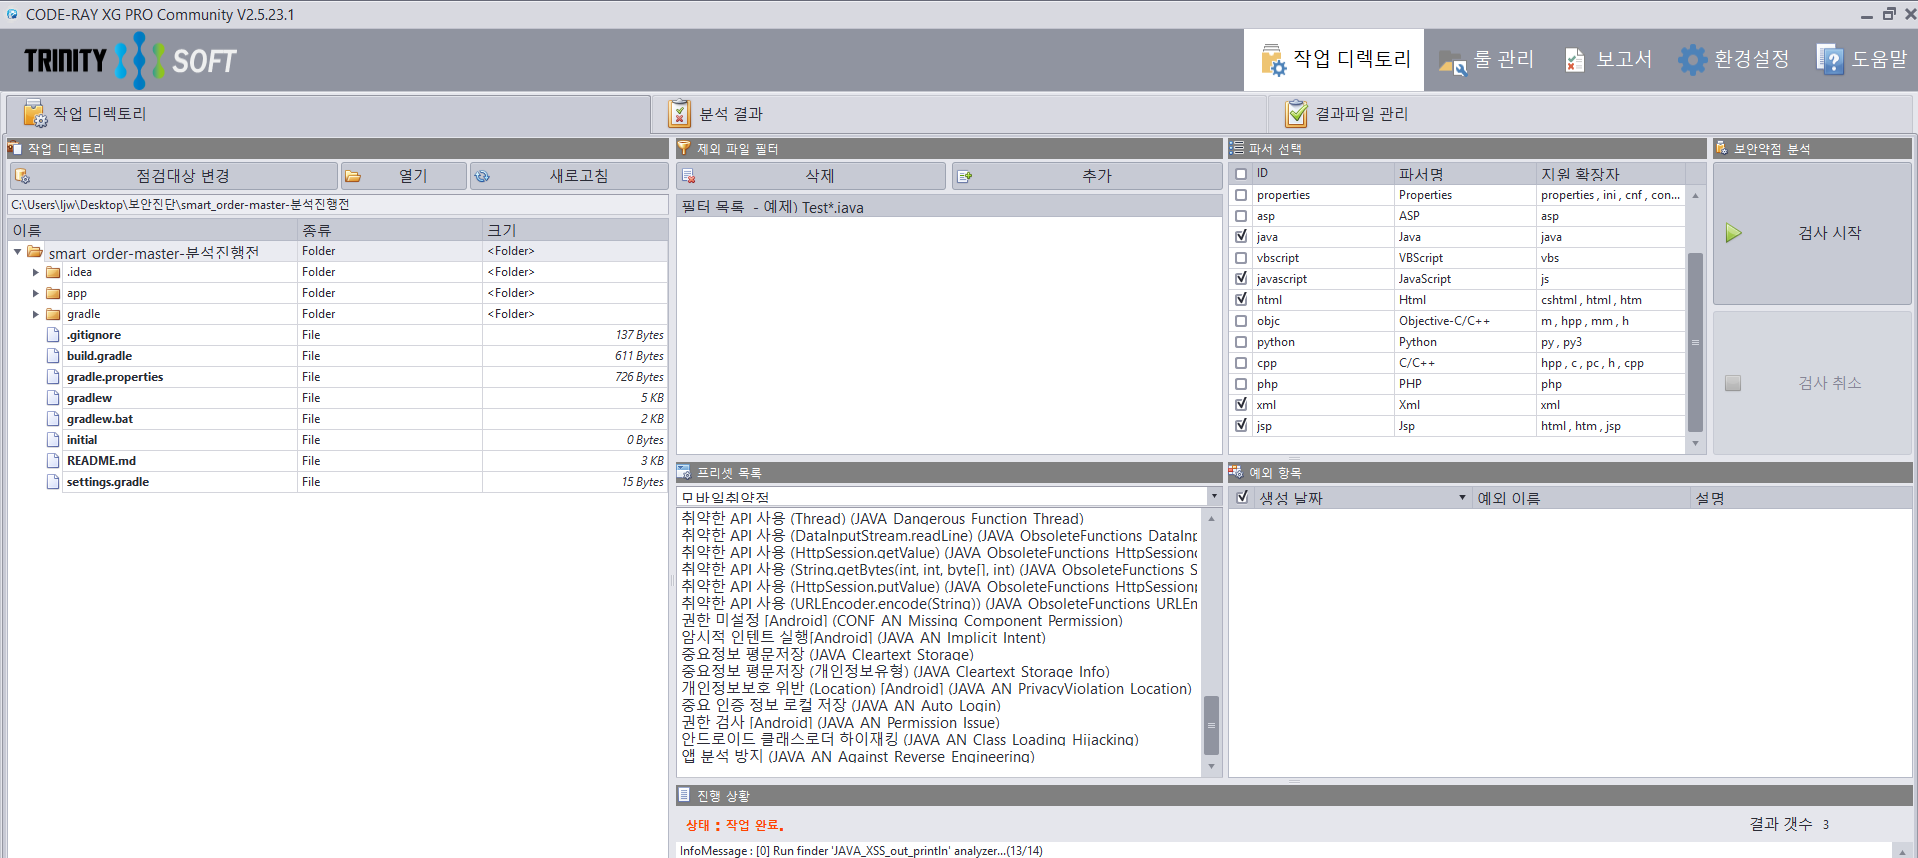
Task: Open the 환경설정 settings menu
Action: pos(1733,59)
